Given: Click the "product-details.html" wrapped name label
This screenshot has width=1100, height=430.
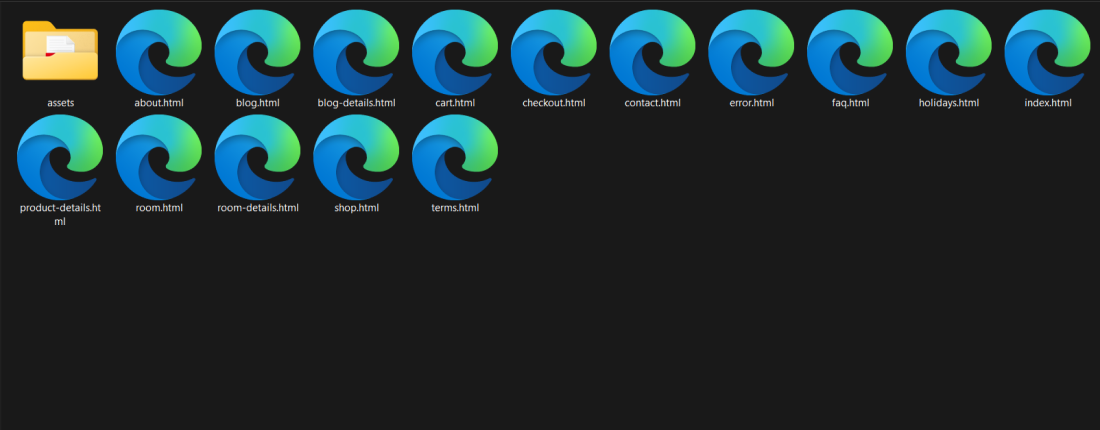Looking at the screenshot, I should click(x=60, y=215).
